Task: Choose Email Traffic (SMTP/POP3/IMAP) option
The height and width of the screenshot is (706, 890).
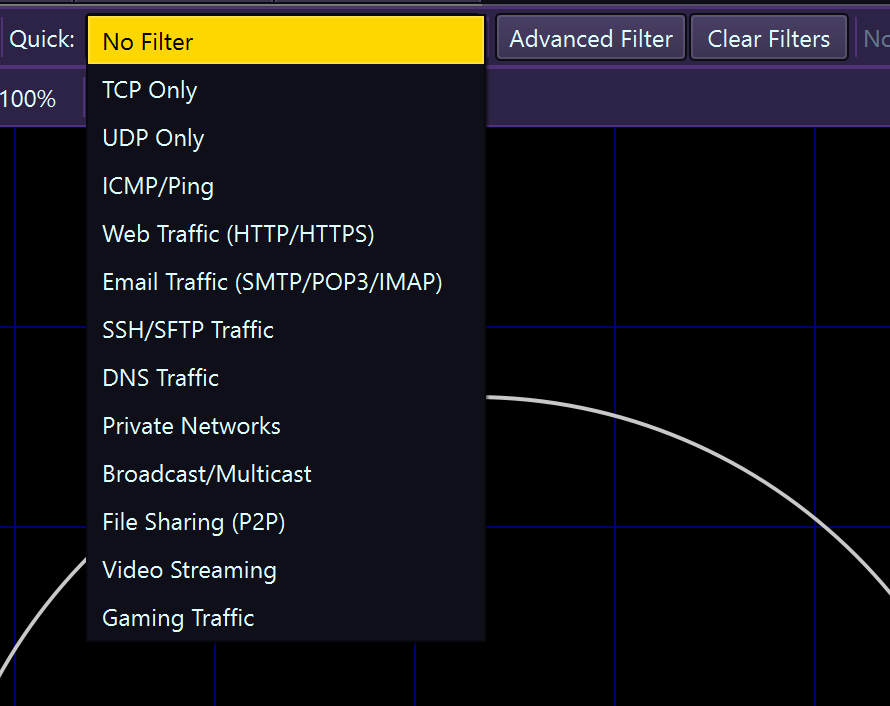Action: coord(272,282)
